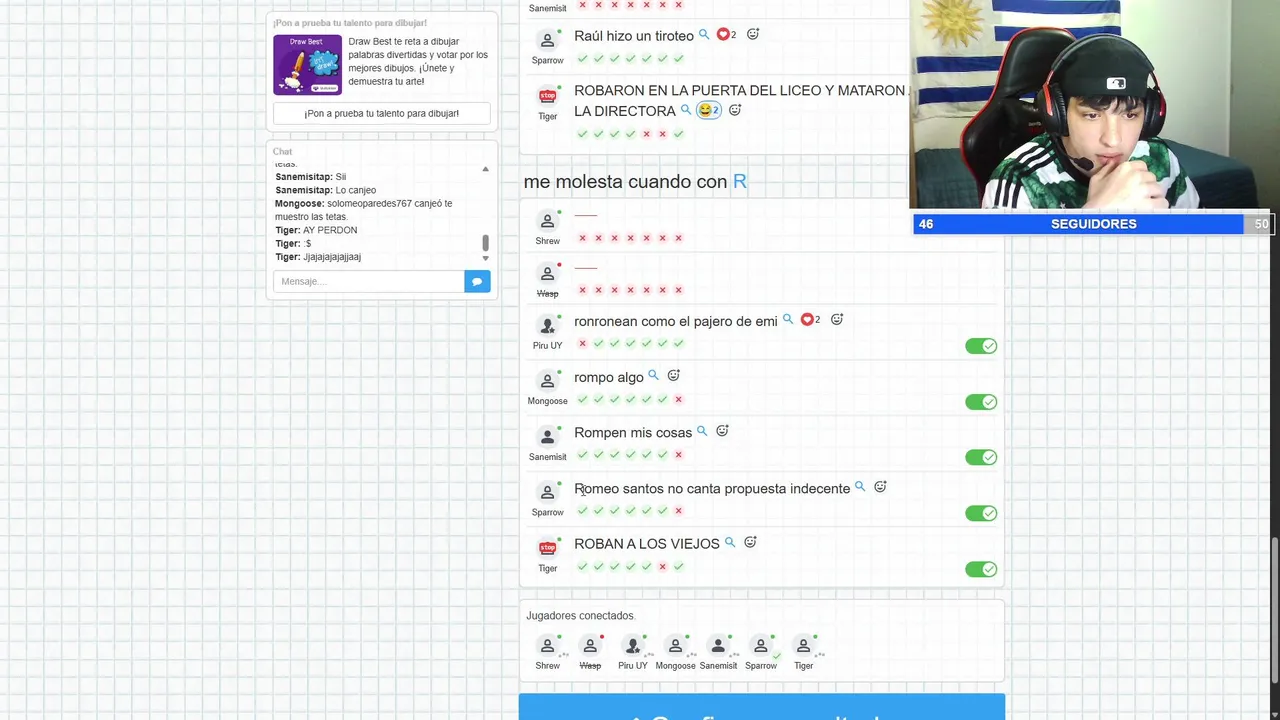Image resolution: width=1280 pixels, height=720 pixels.
Task: Click Tiger's stop avatar in connected players
Action: point(803,646)
